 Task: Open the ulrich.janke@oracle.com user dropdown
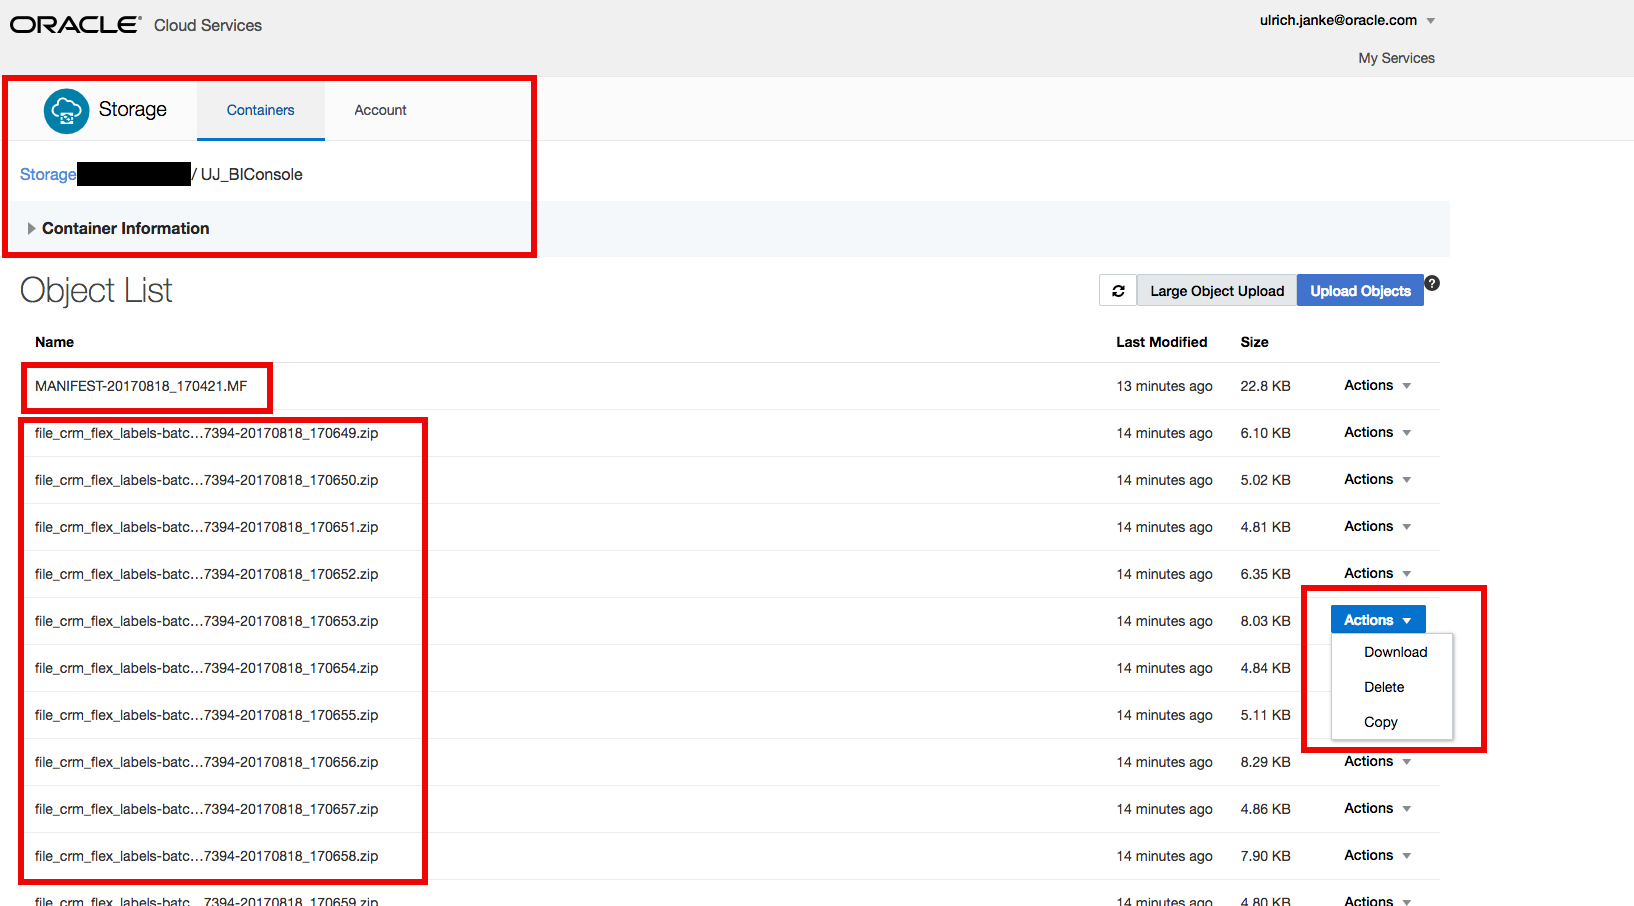click(x=1347, y=20)
